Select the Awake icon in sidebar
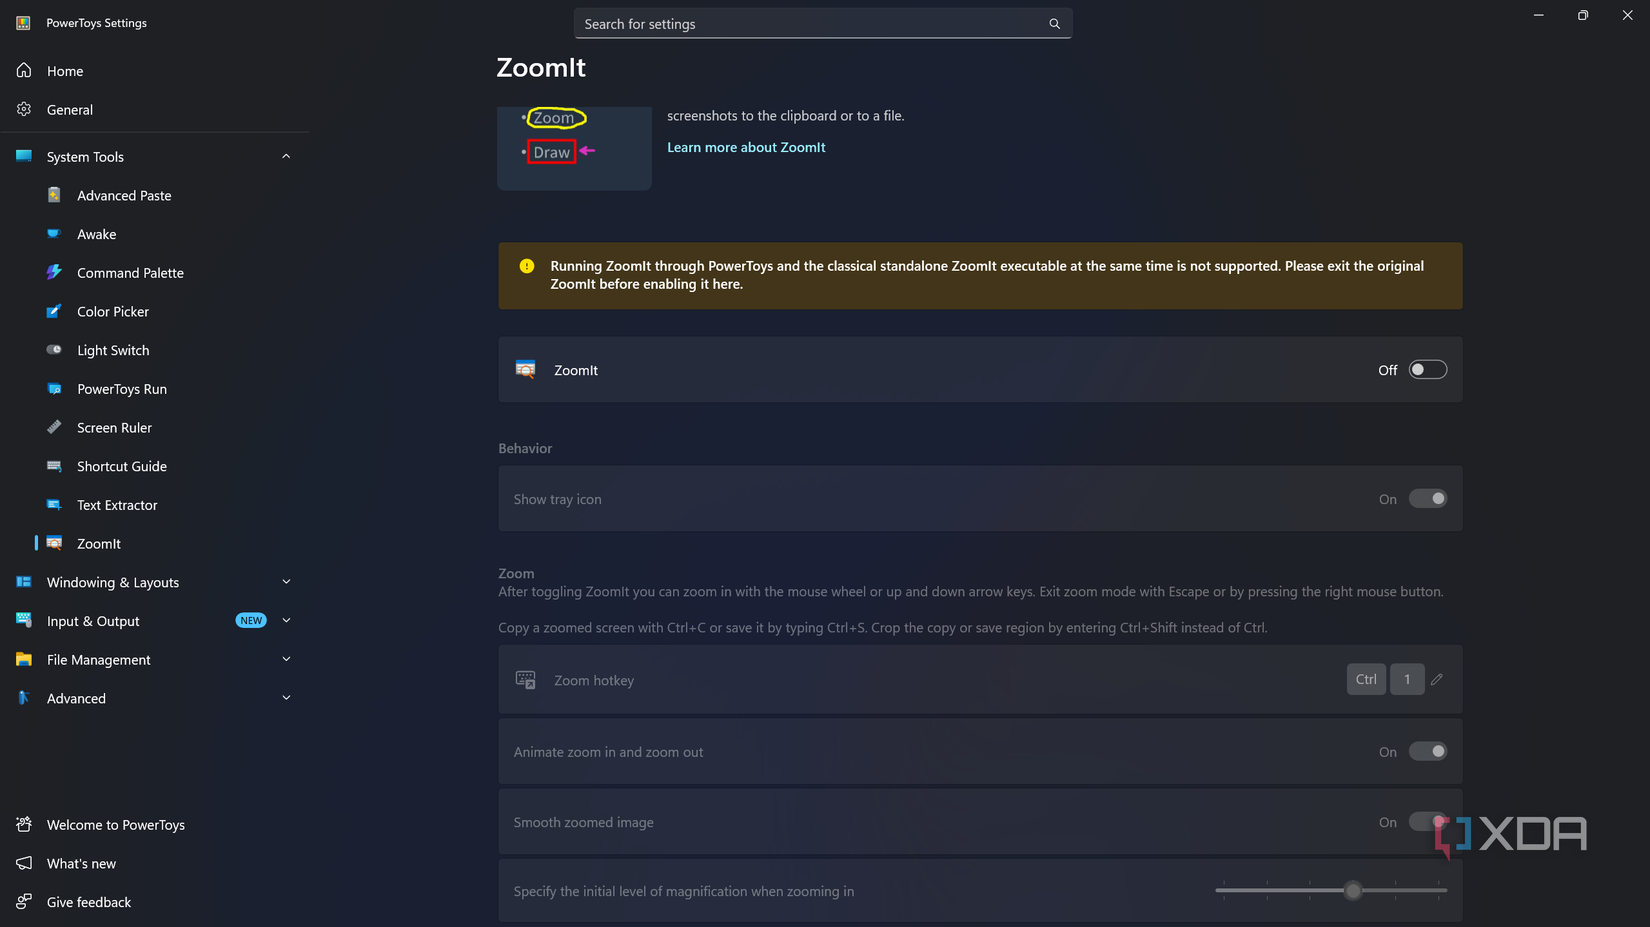 point(54,234)
